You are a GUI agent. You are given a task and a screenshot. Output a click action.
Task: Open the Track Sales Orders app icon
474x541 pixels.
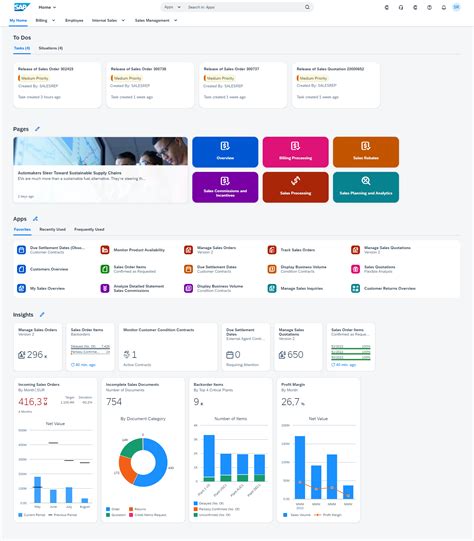click(272, 250)
